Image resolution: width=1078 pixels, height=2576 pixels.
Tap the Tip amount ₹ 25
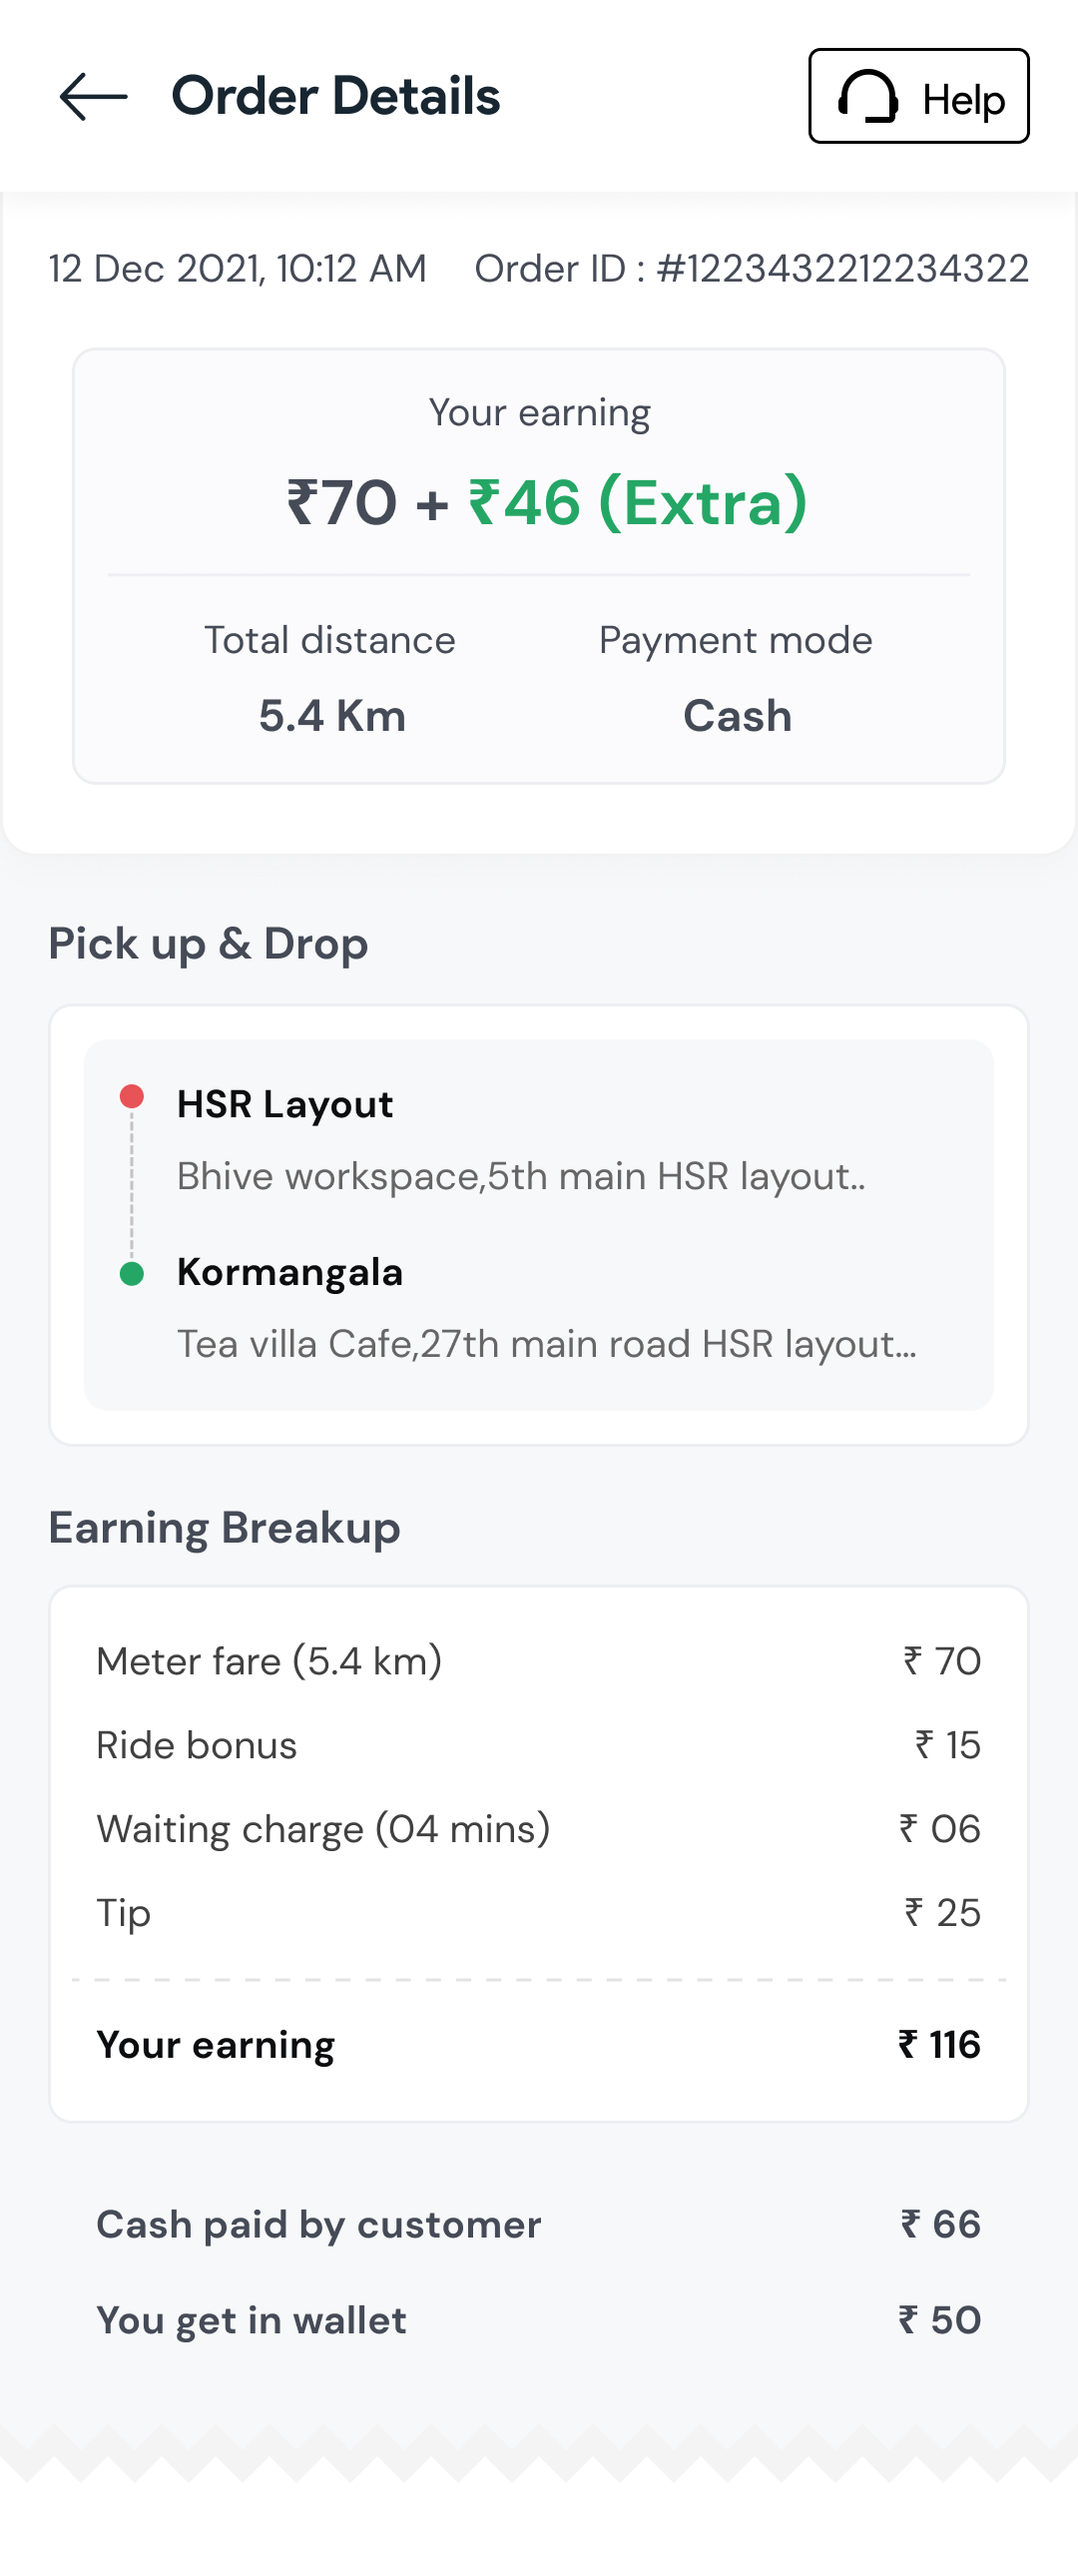coord(942,1913)
